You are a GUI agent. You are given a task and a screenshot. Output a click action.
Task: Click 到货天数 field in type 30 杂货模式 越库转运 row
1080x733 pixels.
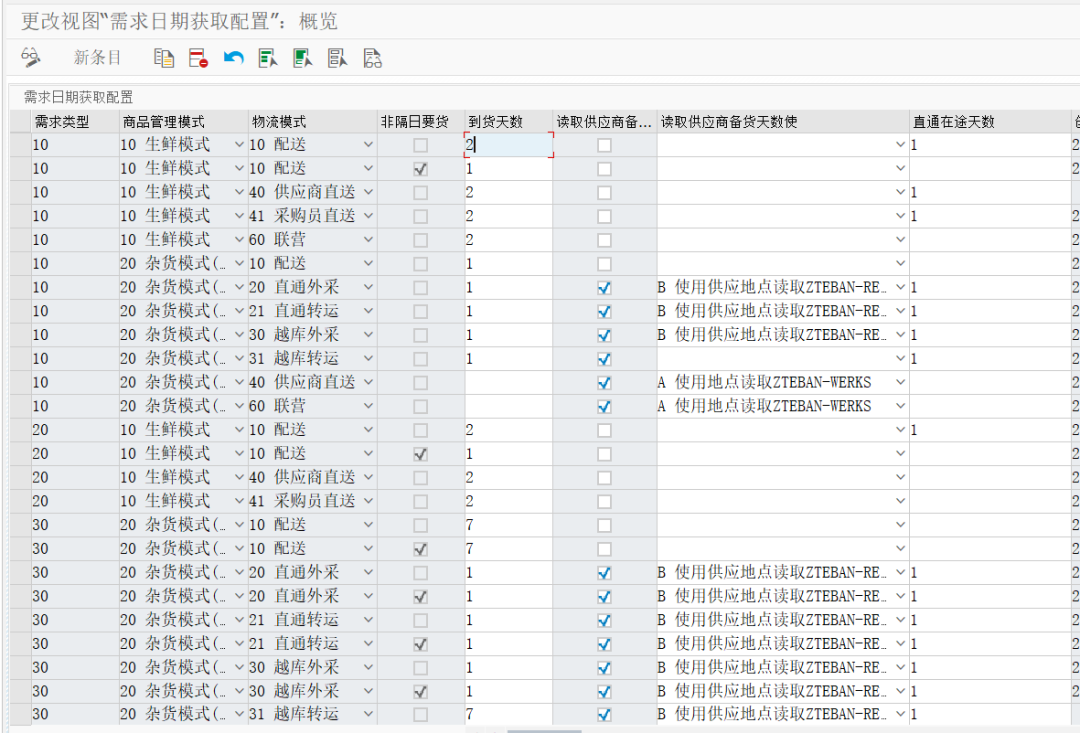(x=508, y=714)
